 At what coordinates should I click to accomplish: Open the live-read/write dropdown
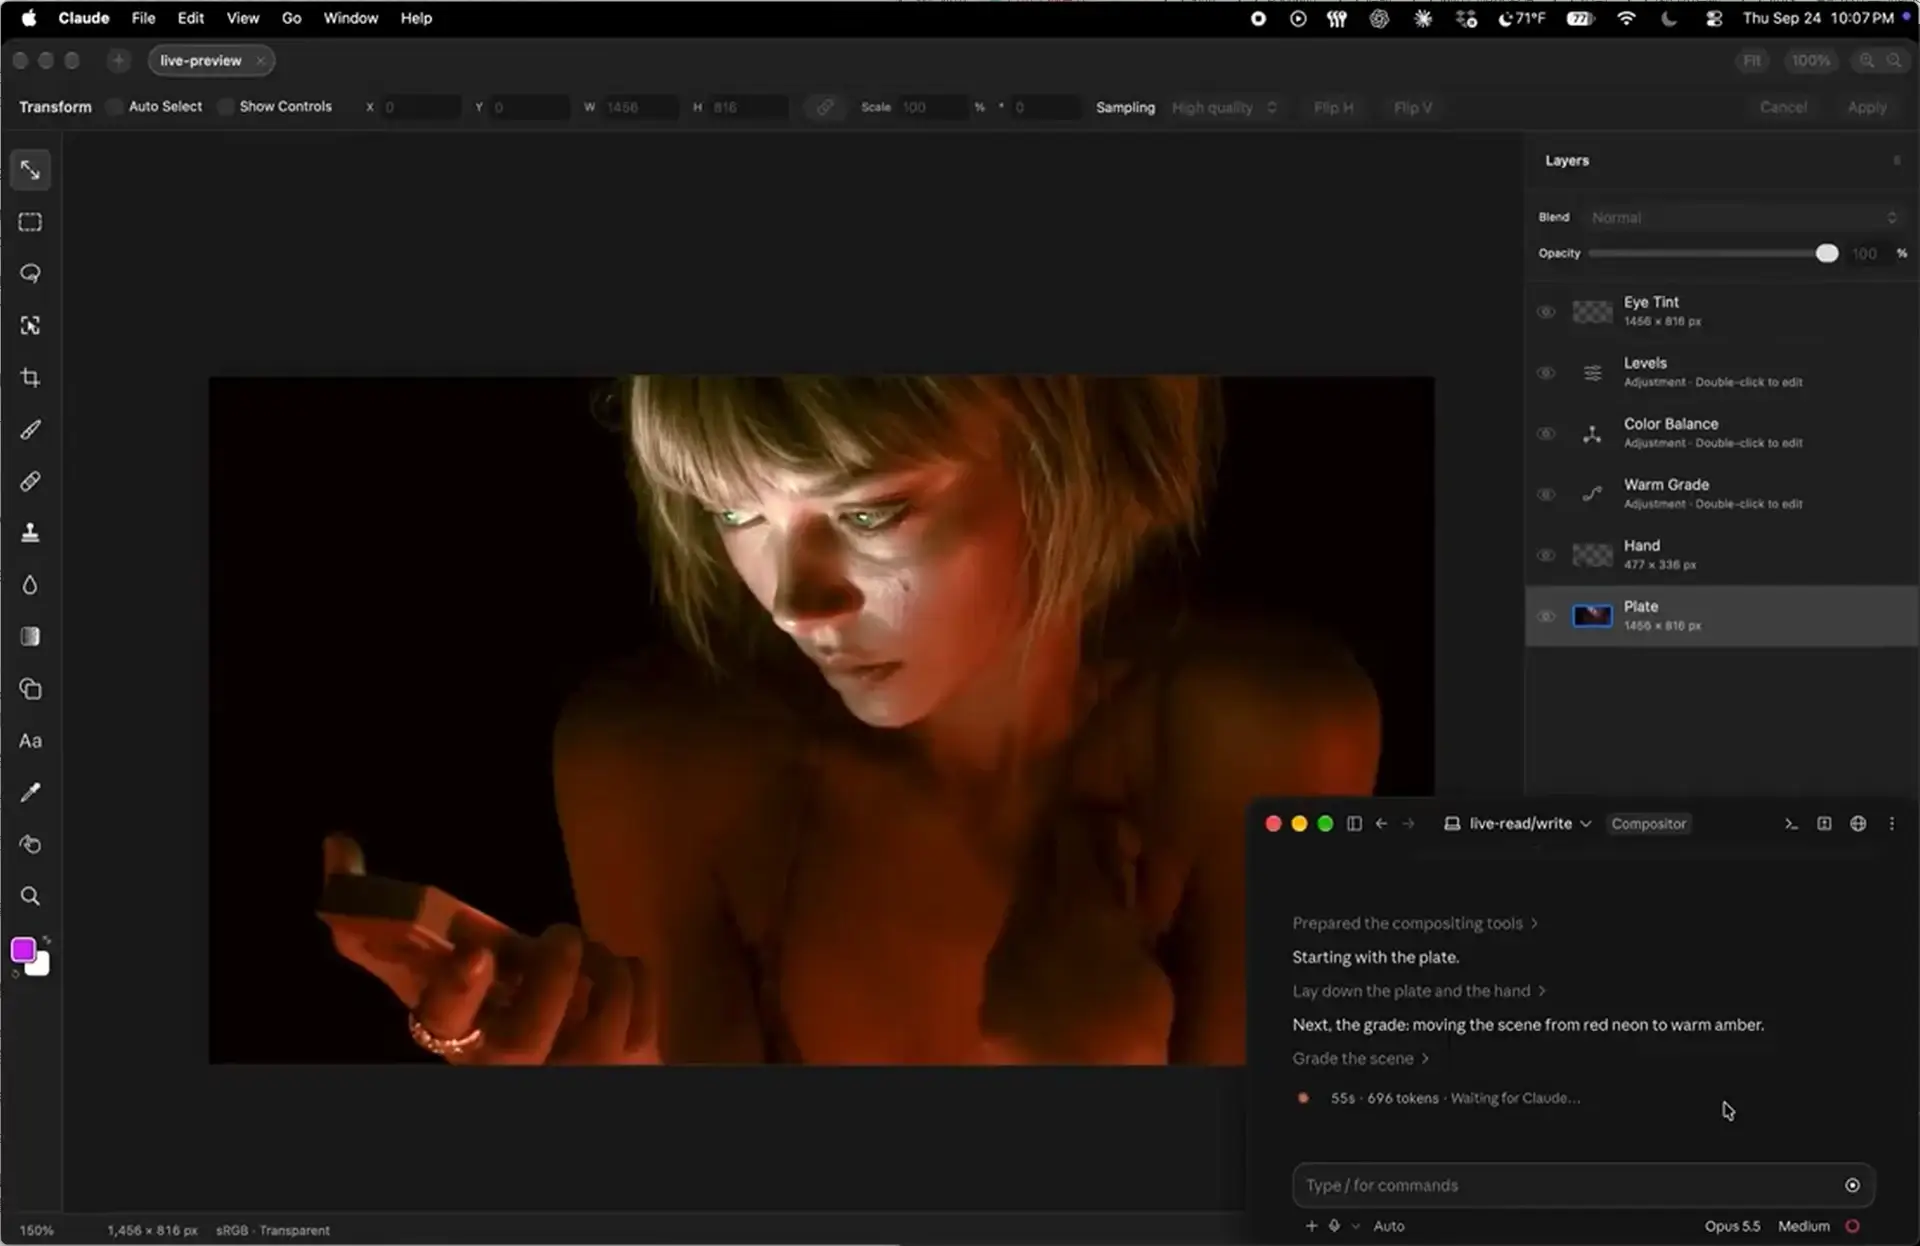point(1518,824)
